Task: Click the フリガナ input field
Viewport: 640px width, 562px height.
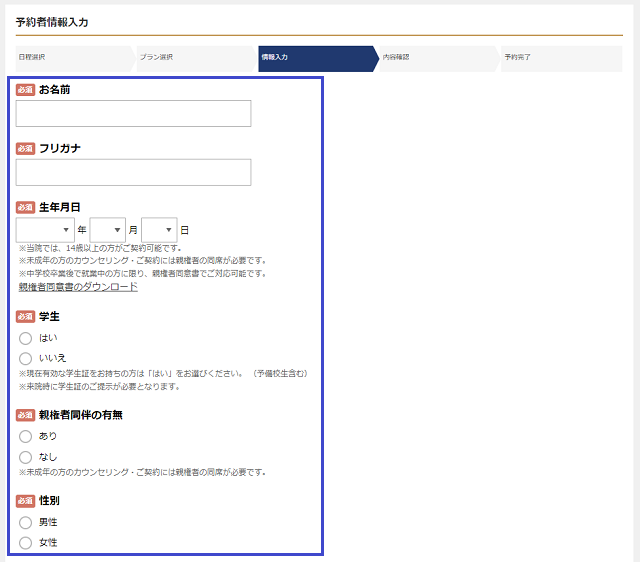Action: pyautogui.click(x=133, y=172)
